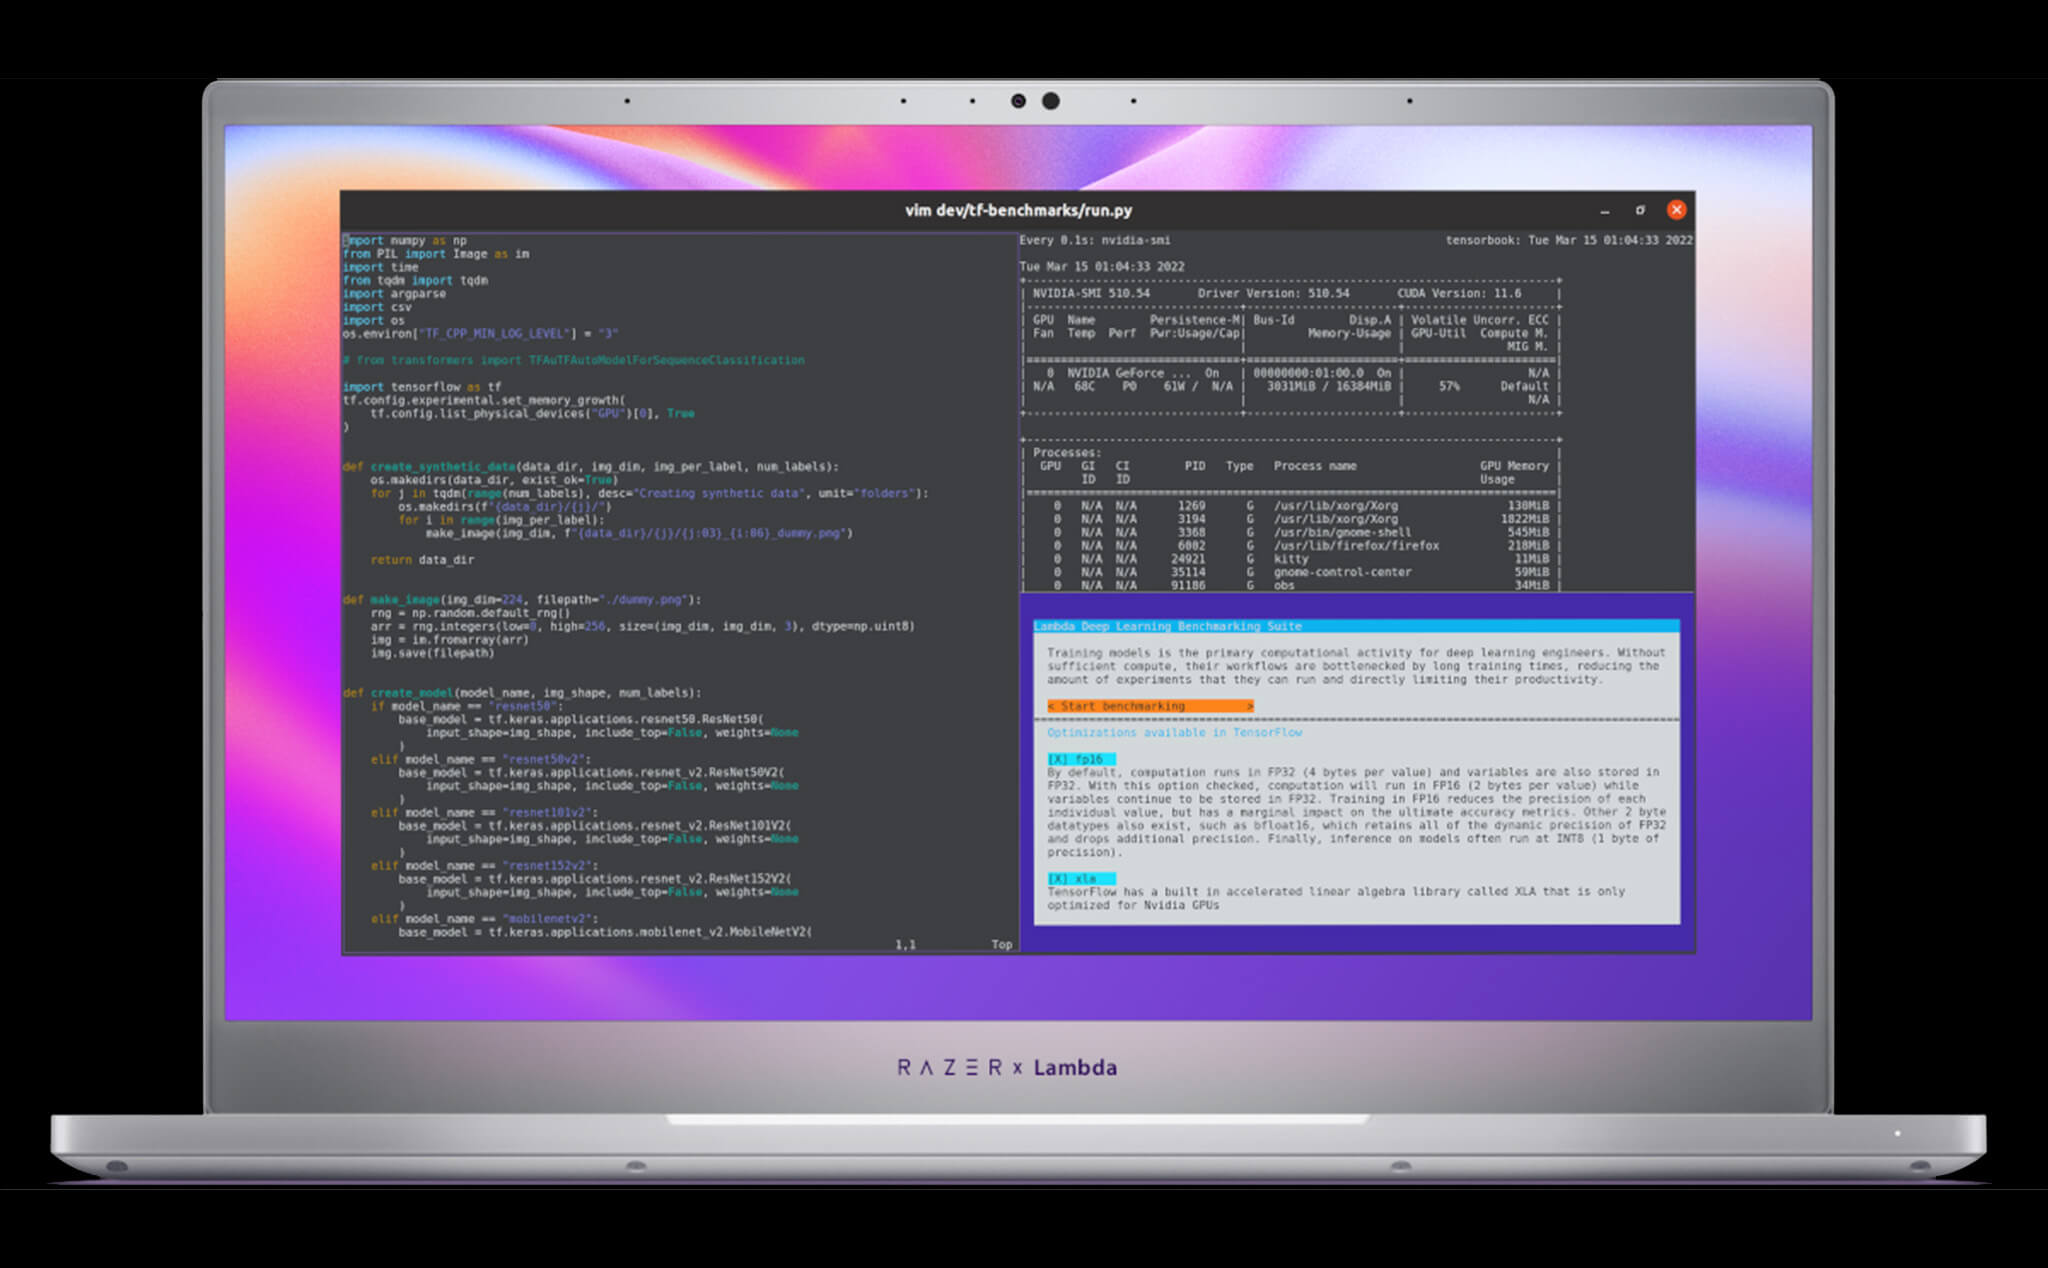The height and width of the screenshot is (1268, 2048).
Task: Select the 'import argparse' line
Action: pos(394,294)
